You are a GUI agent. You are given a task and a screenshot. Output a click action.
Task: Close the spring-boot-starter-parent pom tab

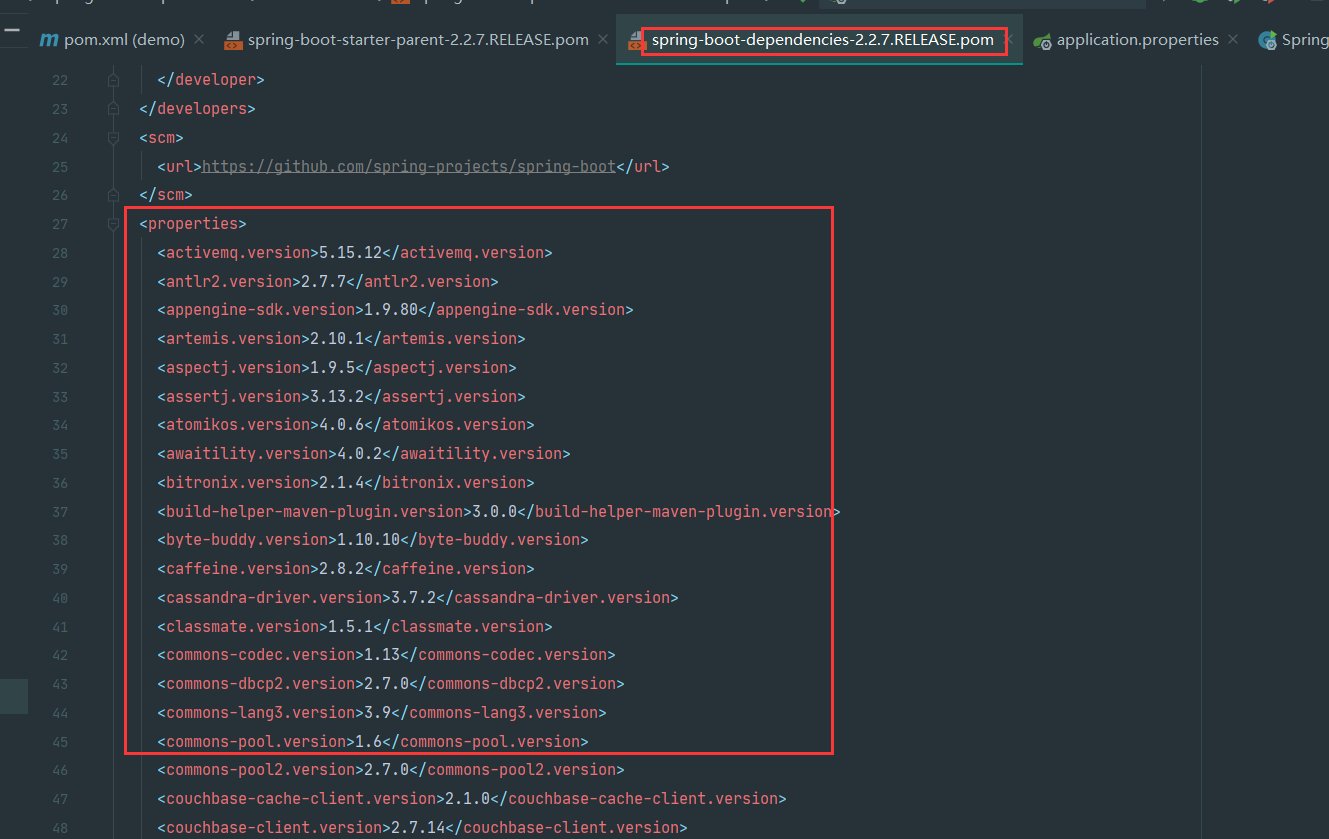click(x=603, y=40)
